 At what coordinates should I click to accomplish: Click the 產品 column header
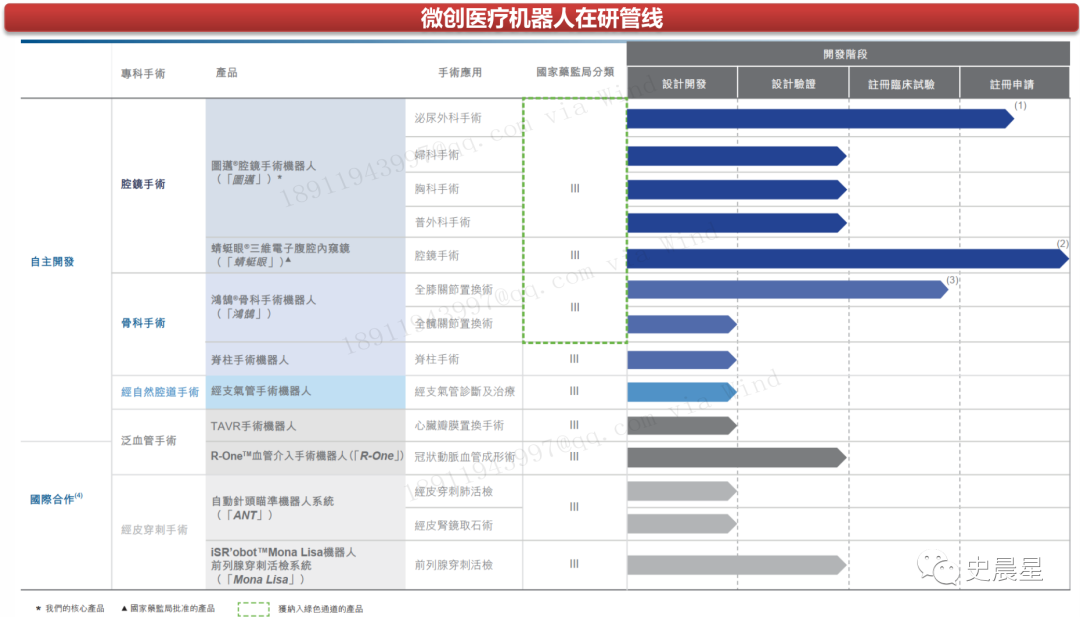(227, 72)
